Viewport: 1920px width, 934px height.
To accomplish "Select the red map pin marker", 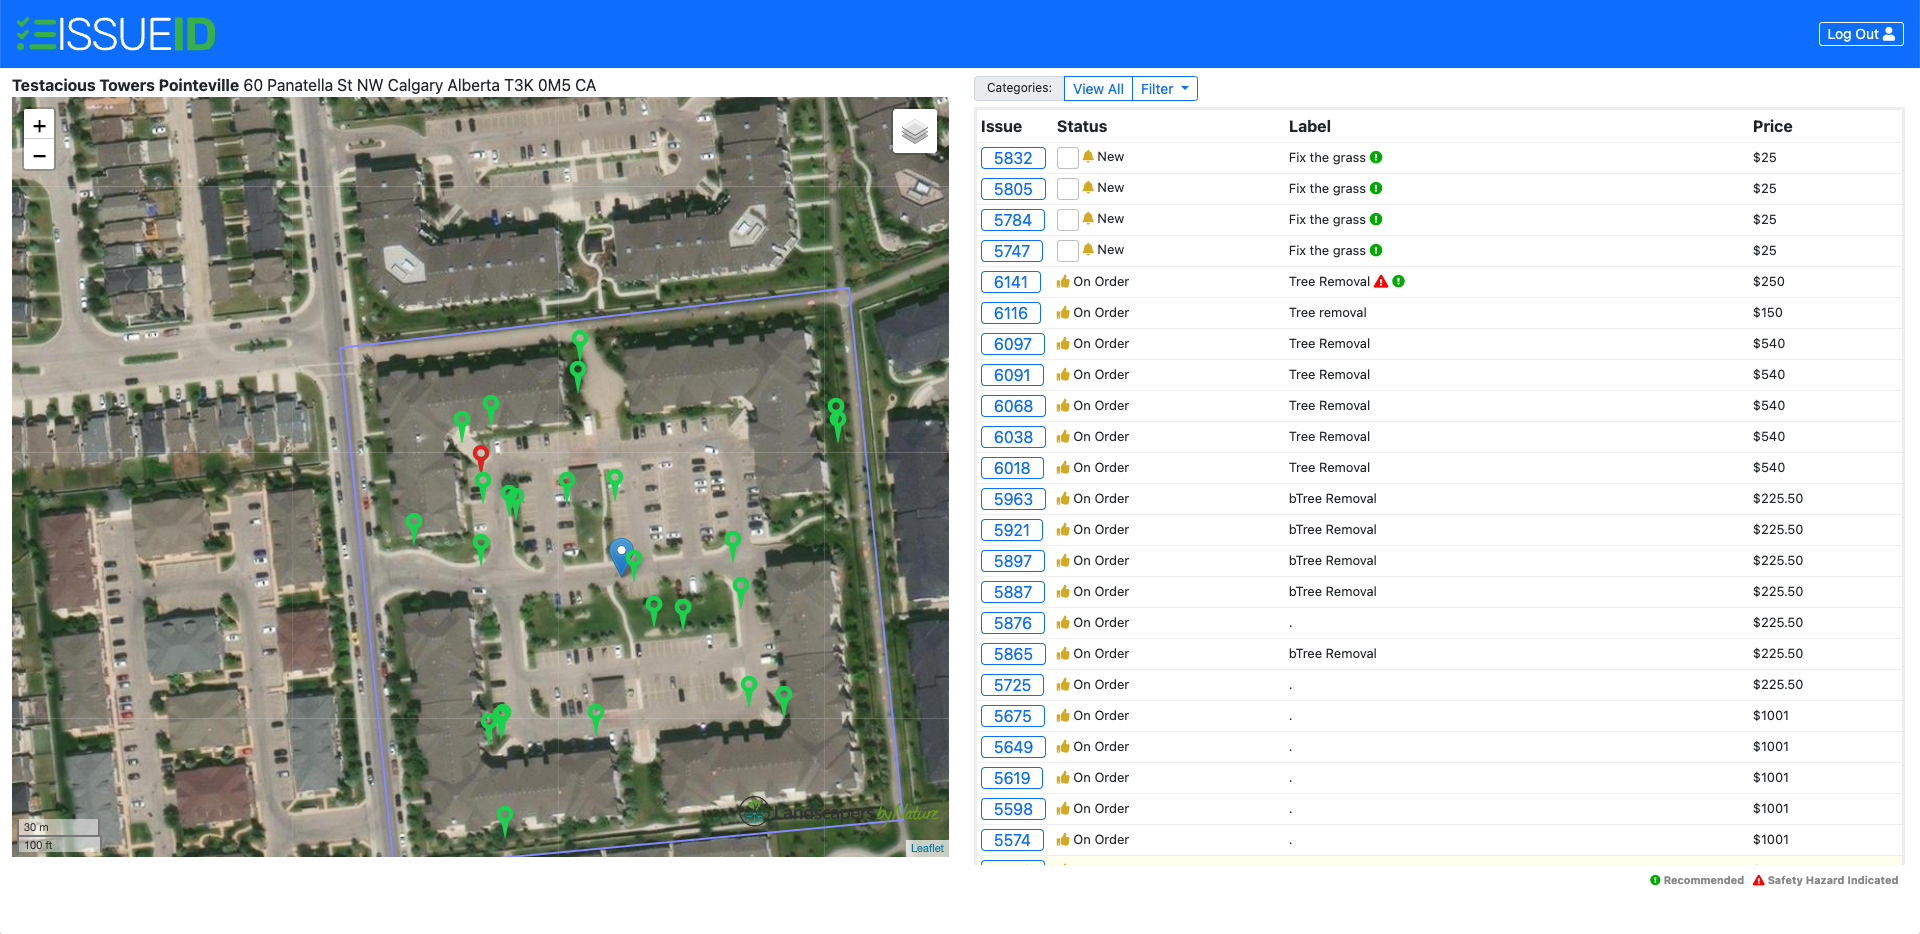I will coord(481,457).
